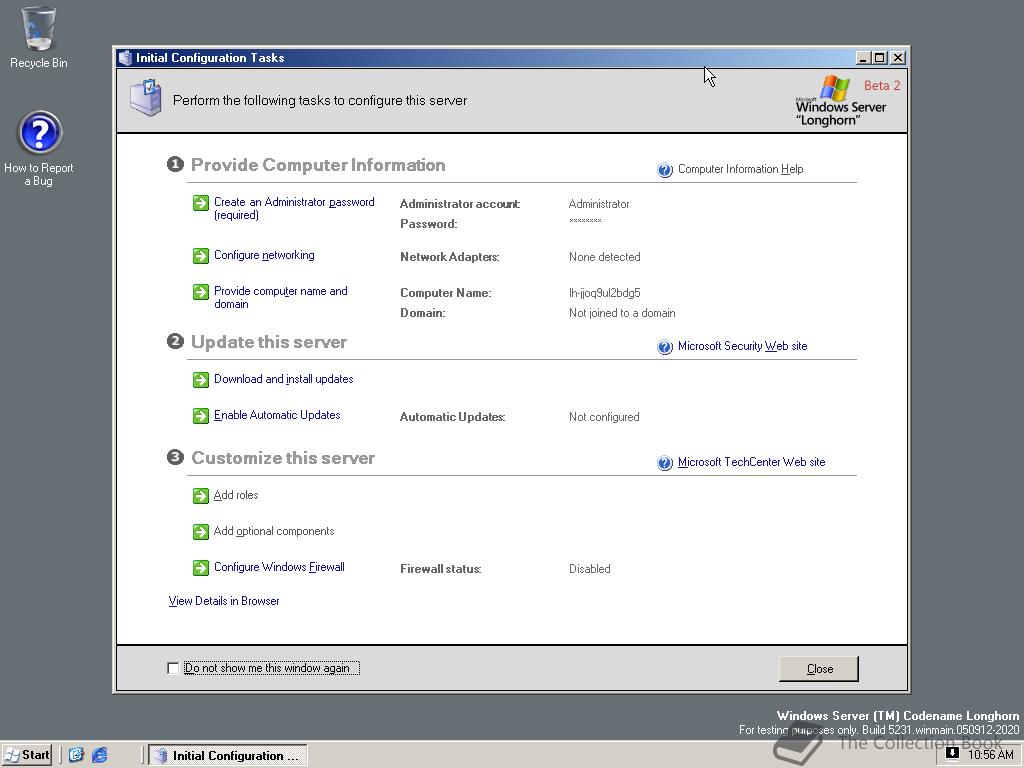
Task: Open Provide computer name and domain link
Action: click(x=281, y=297)
